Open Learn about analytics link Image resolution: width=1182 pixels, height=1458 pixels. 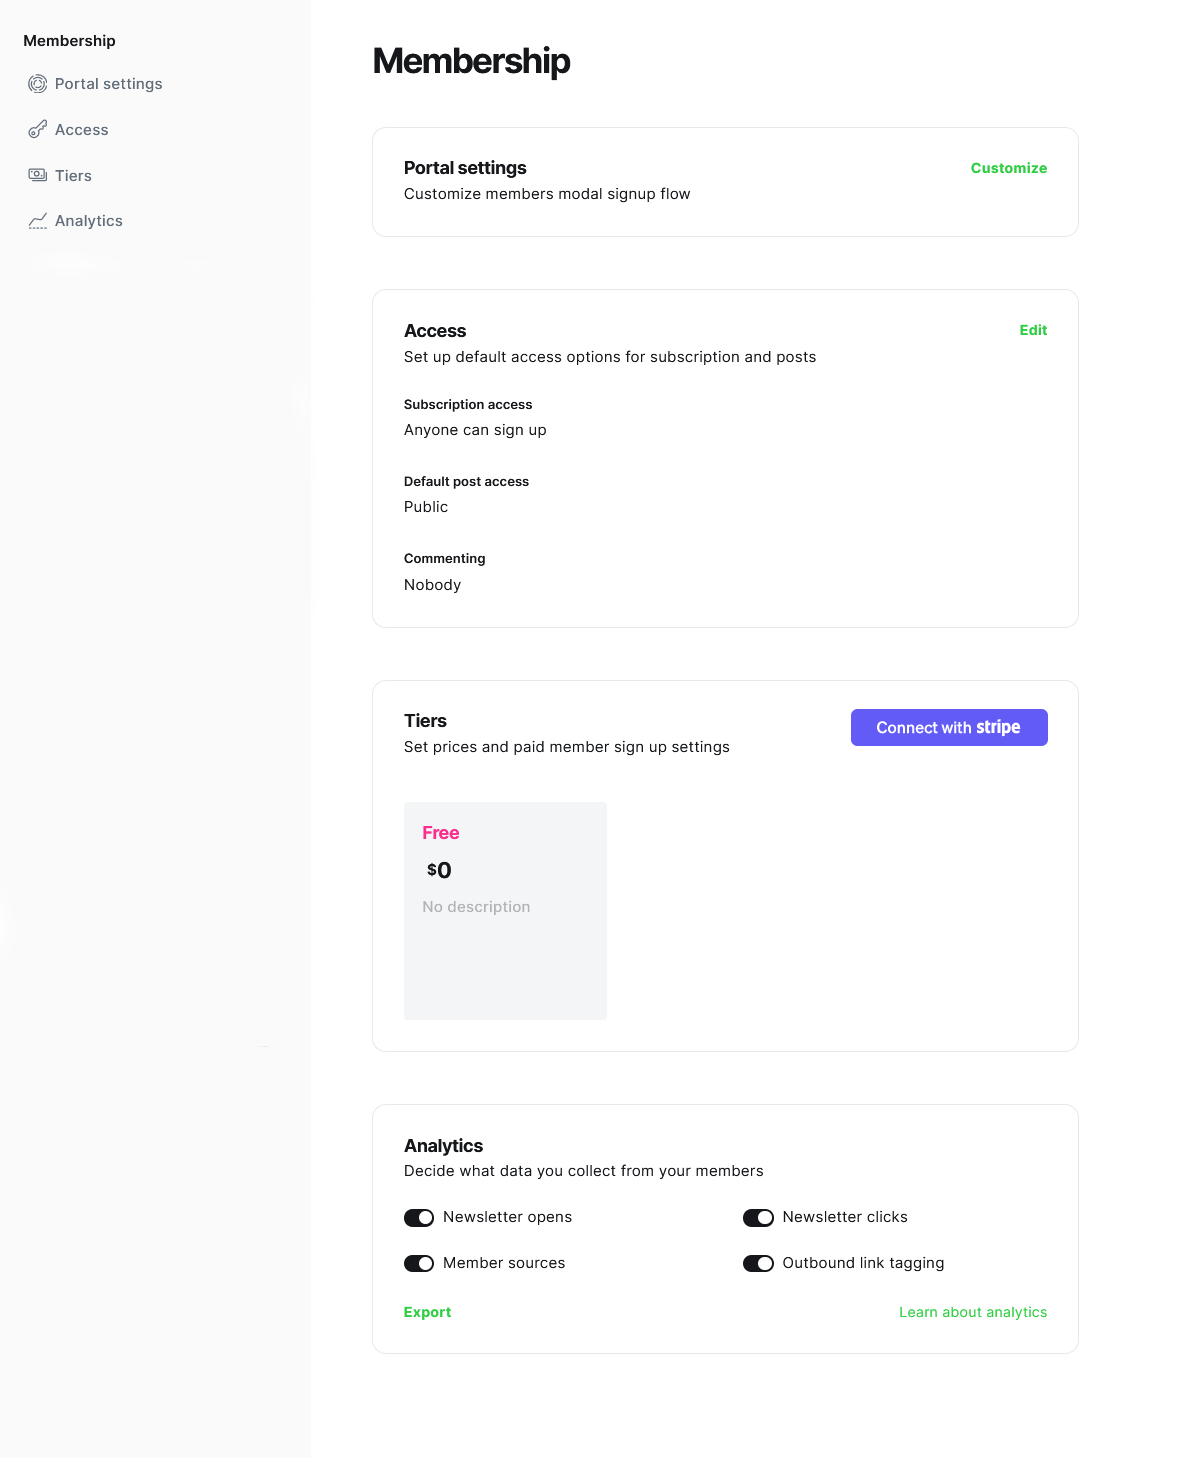(972, 1312)
